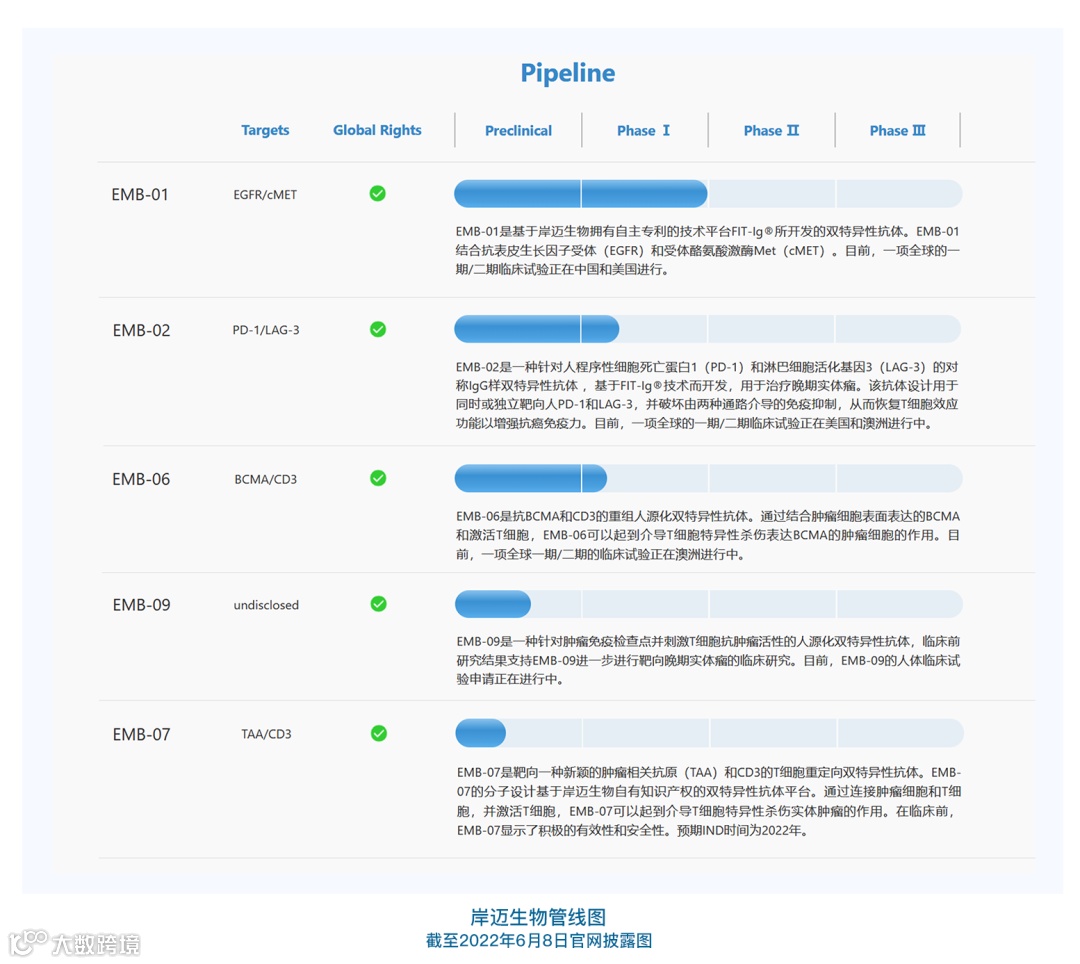Click the EGFR/cMET target label
This screenshot has height=964, width=1080.
[x=265, y=195]
